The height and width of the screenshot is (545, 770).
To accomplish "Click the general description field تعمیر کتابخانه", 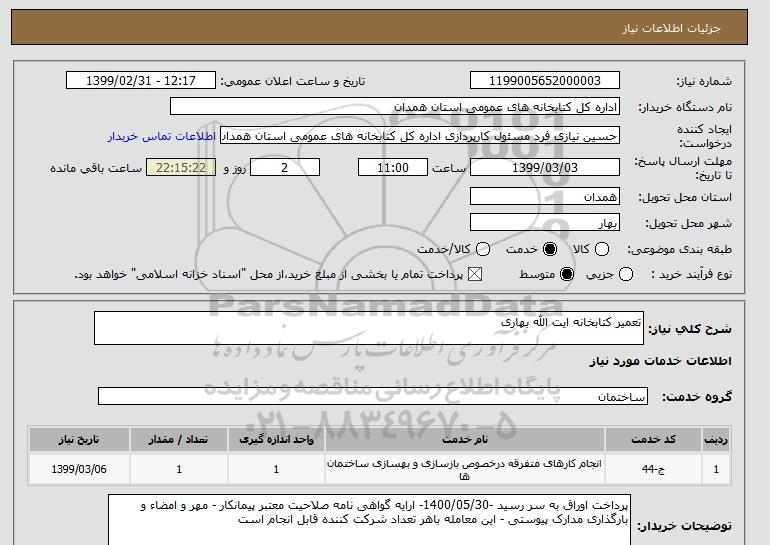I will 369,328.
